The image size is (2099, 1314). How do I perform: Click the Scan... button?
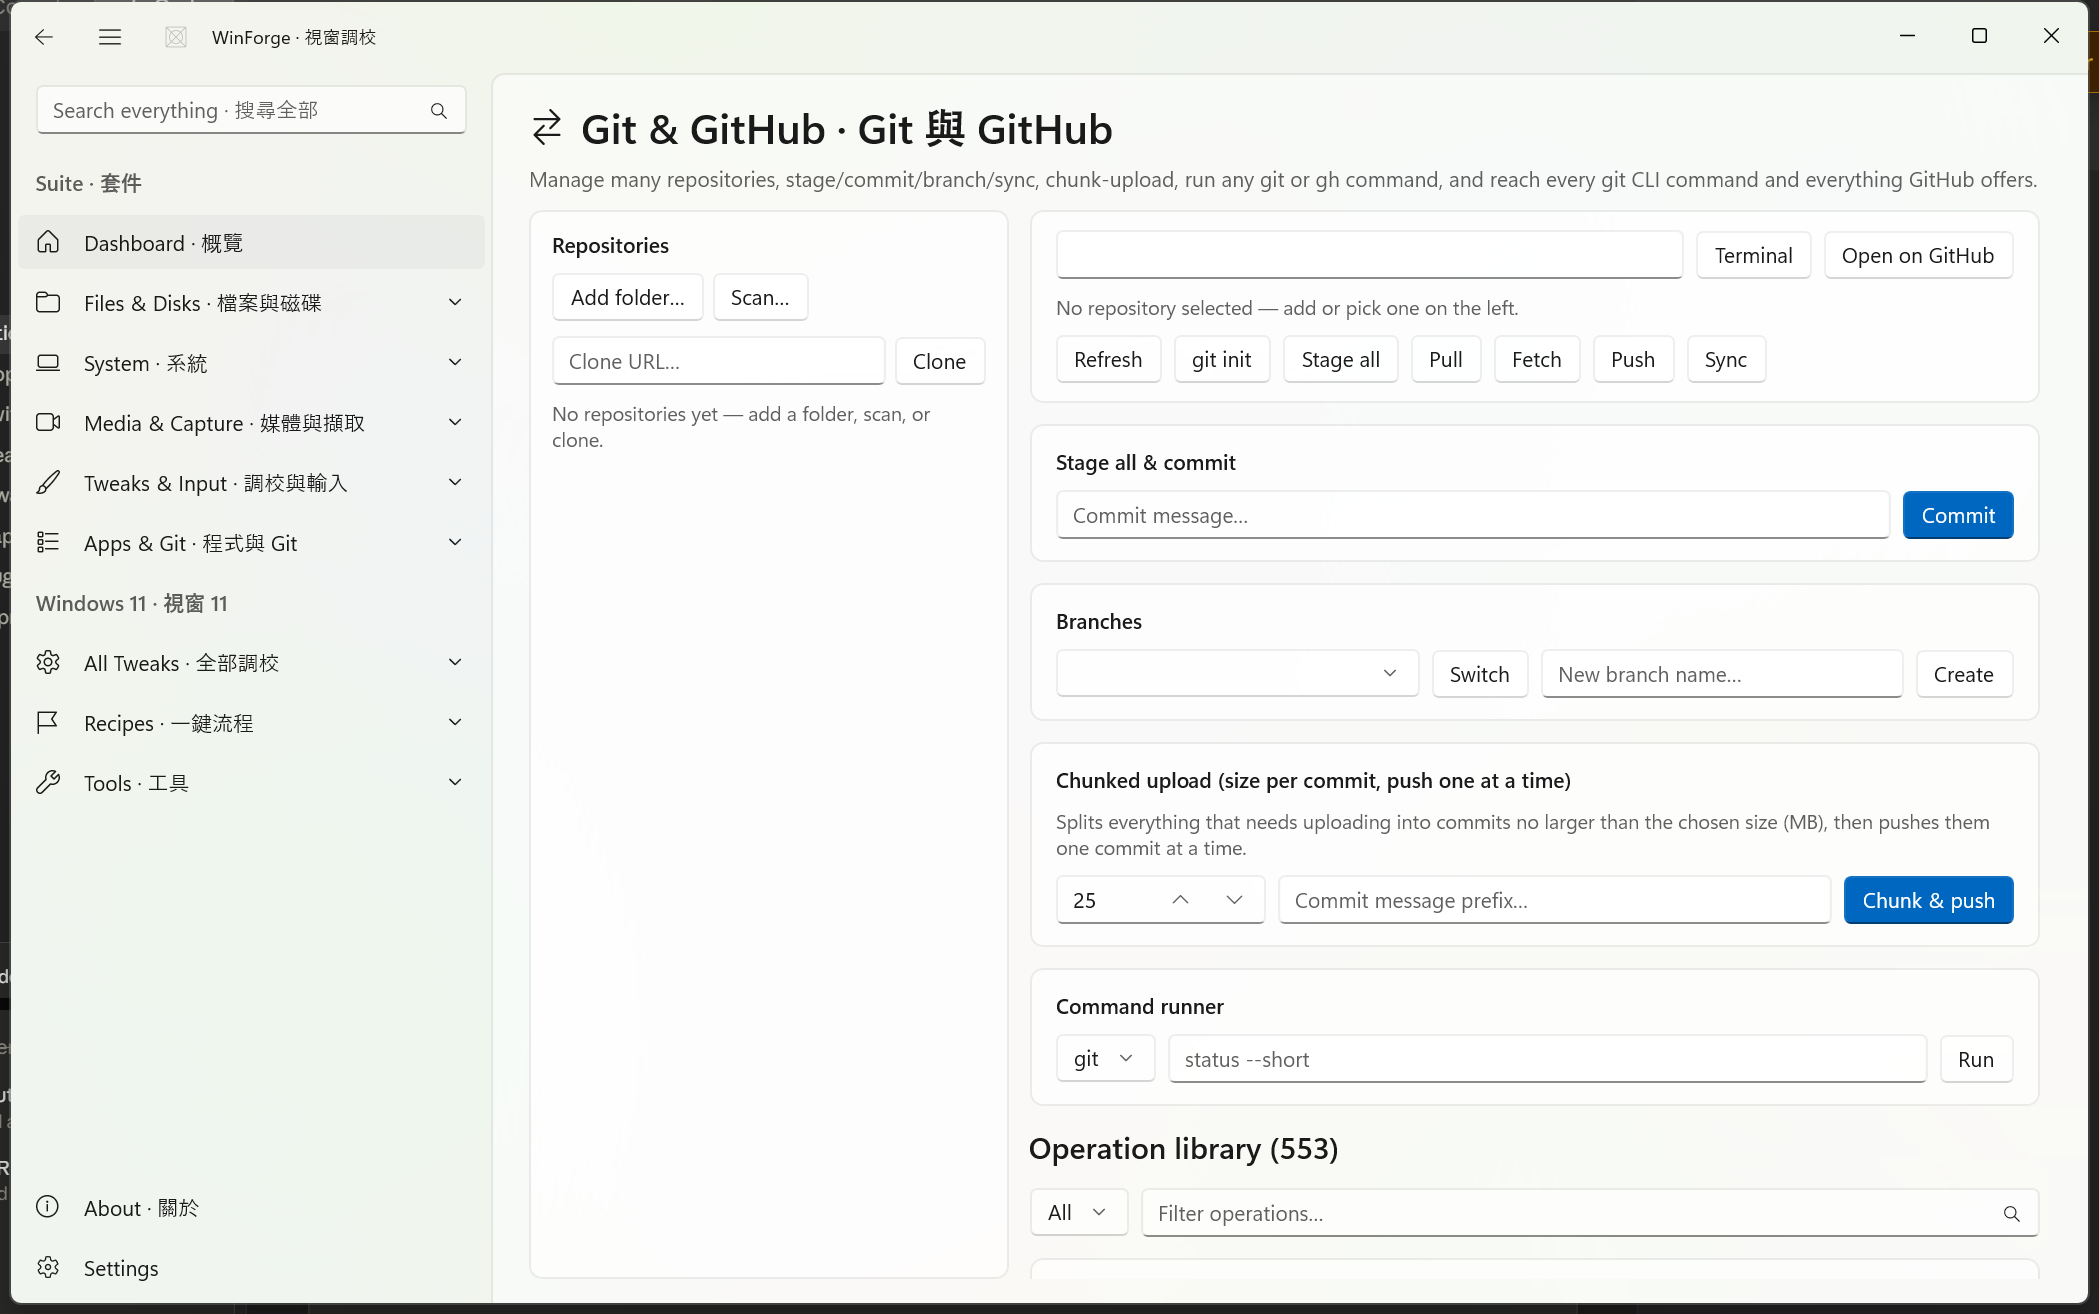[x=760, y=297]
